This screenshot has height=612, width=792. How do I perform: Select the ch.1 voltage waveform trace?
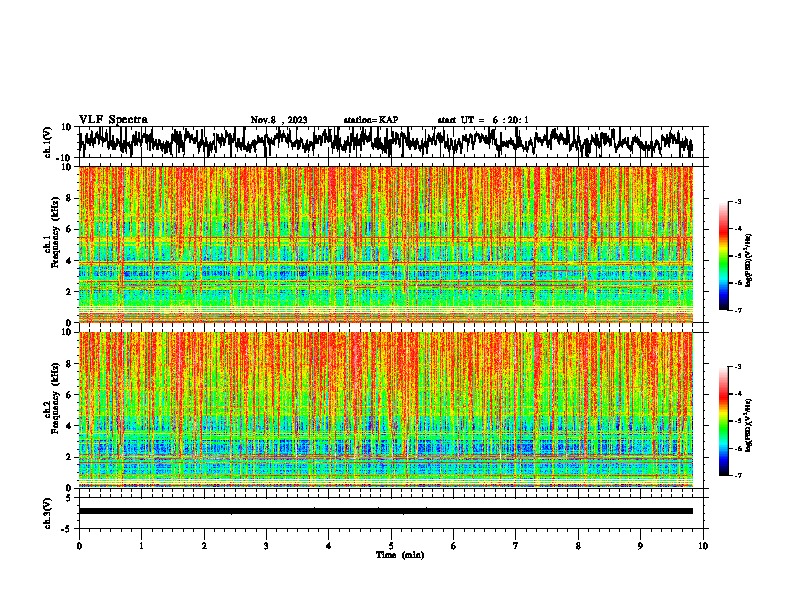tap(385, 142)
